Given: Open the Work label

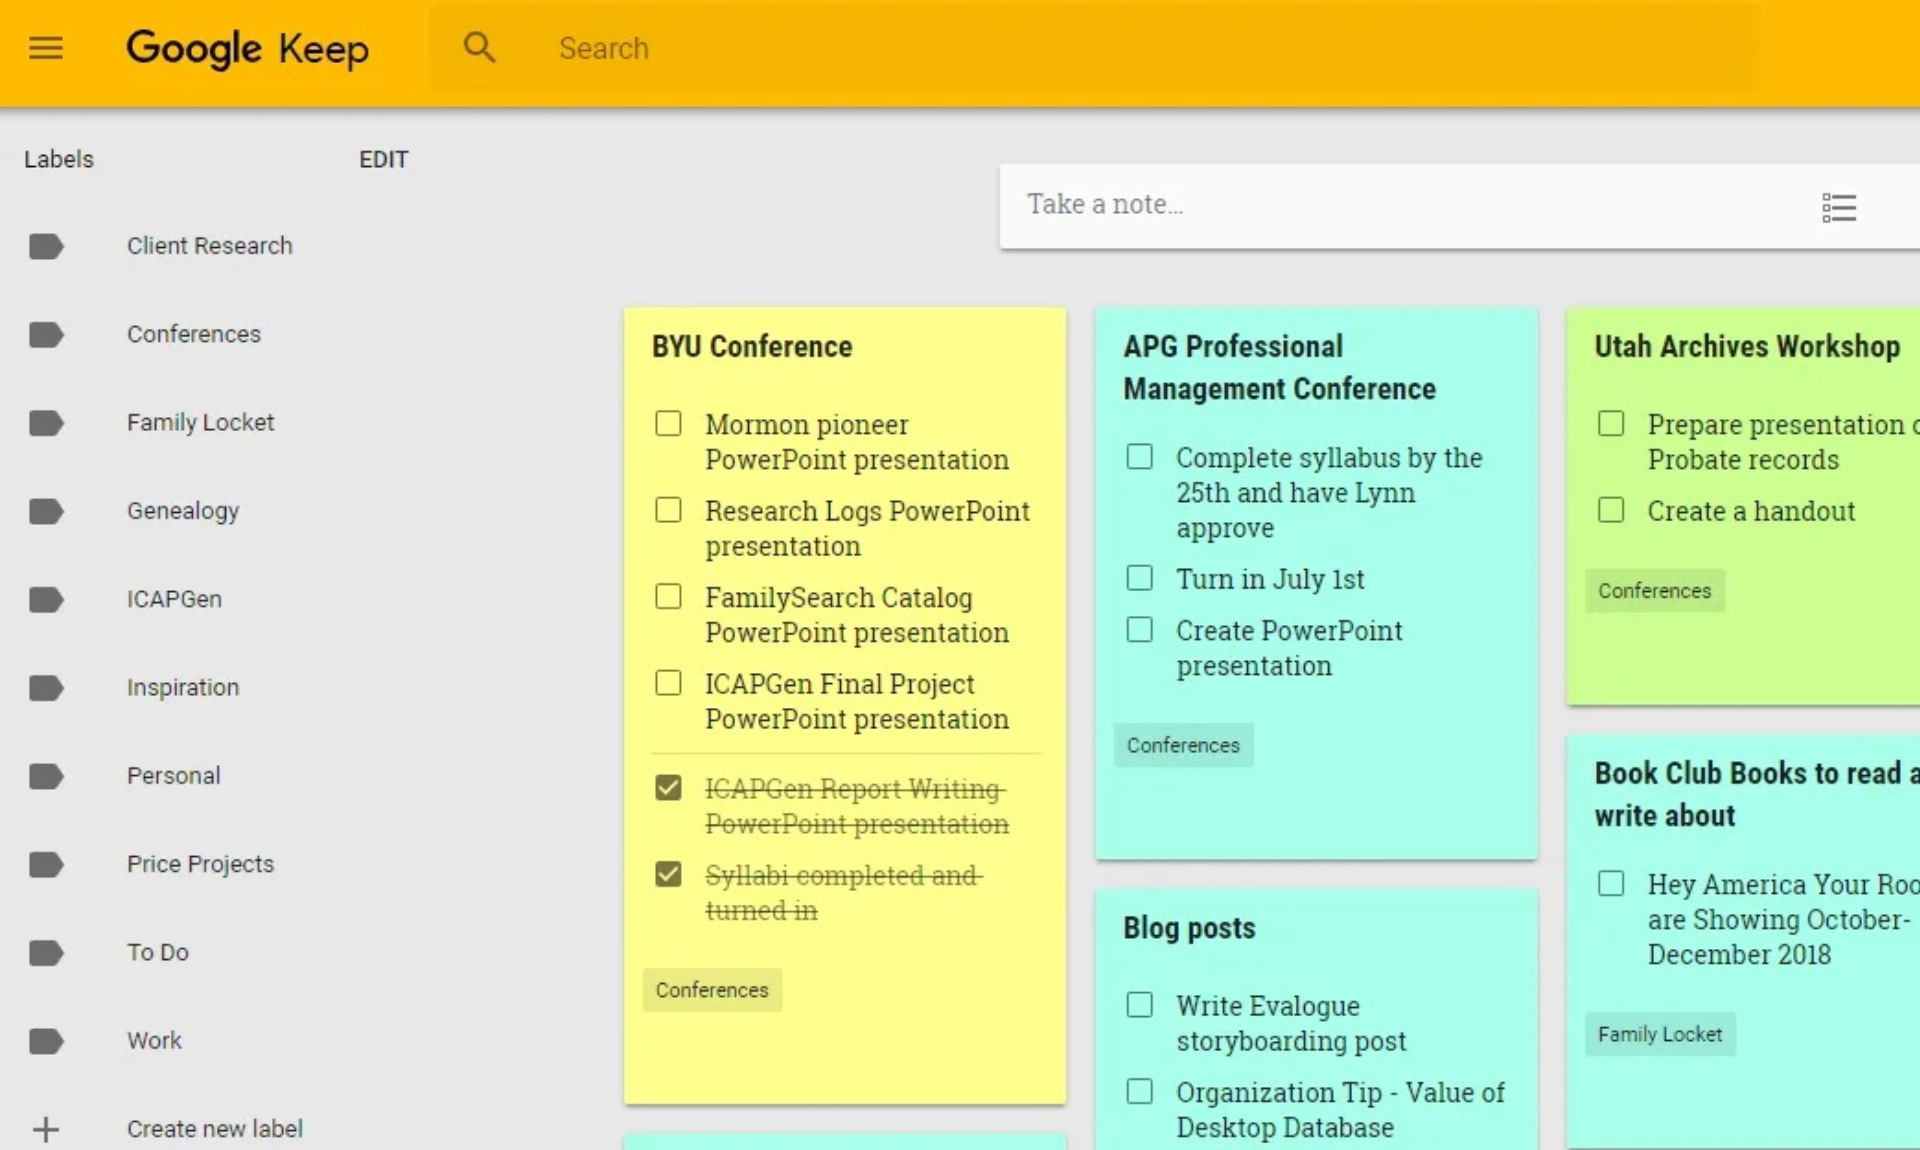Looking at the screenshot, I should coord(154,1041).
